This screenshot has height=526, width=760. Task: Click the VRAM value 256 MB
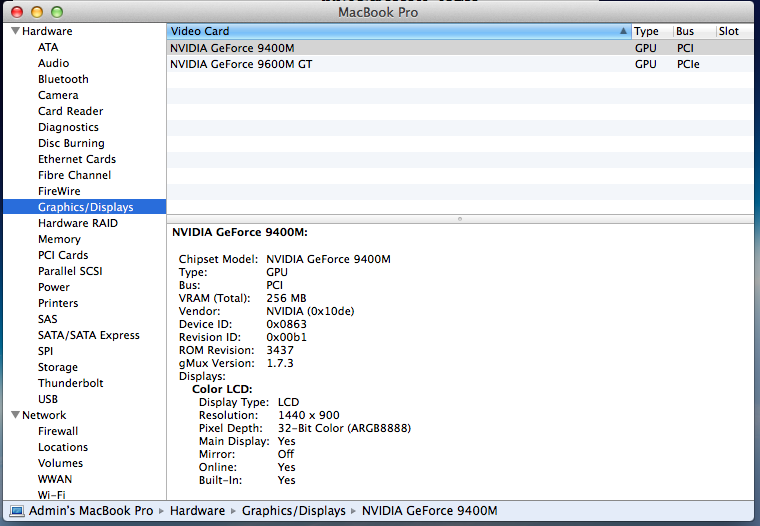pyautogui.click(x=286, y=298)
